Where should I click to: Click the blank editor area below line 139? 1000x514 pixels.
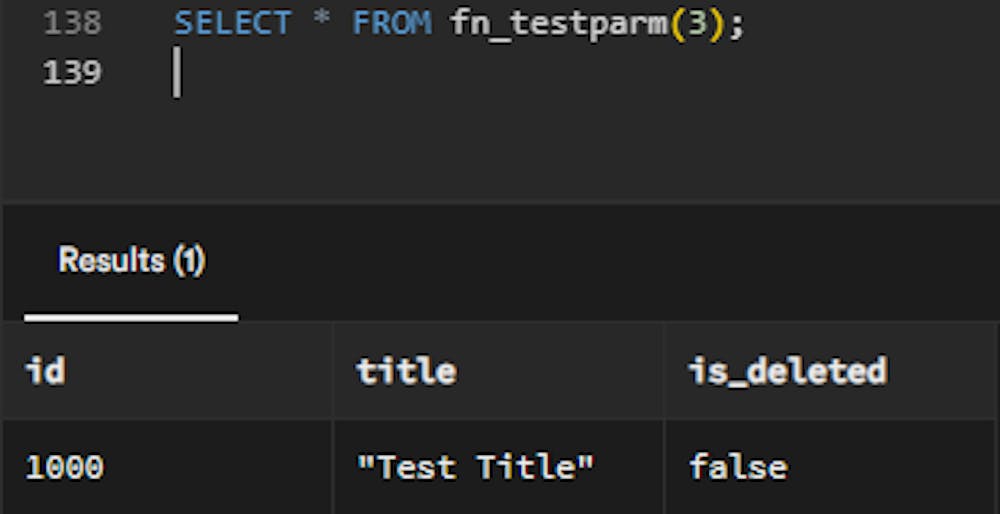tap(500, 150)
